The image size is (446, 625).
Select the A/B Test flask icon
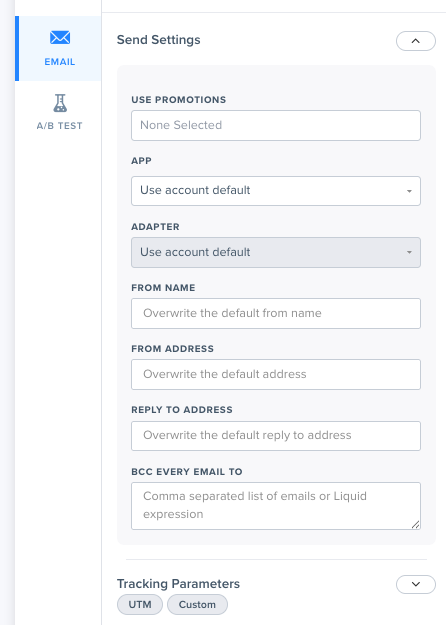tap(60, 103)
